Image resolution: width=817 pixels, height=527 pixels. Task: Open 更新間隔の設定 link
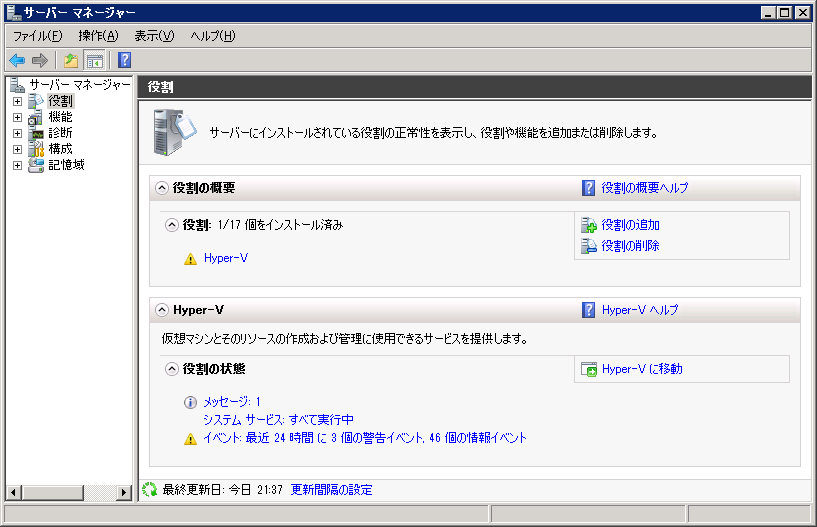[331, 490]
